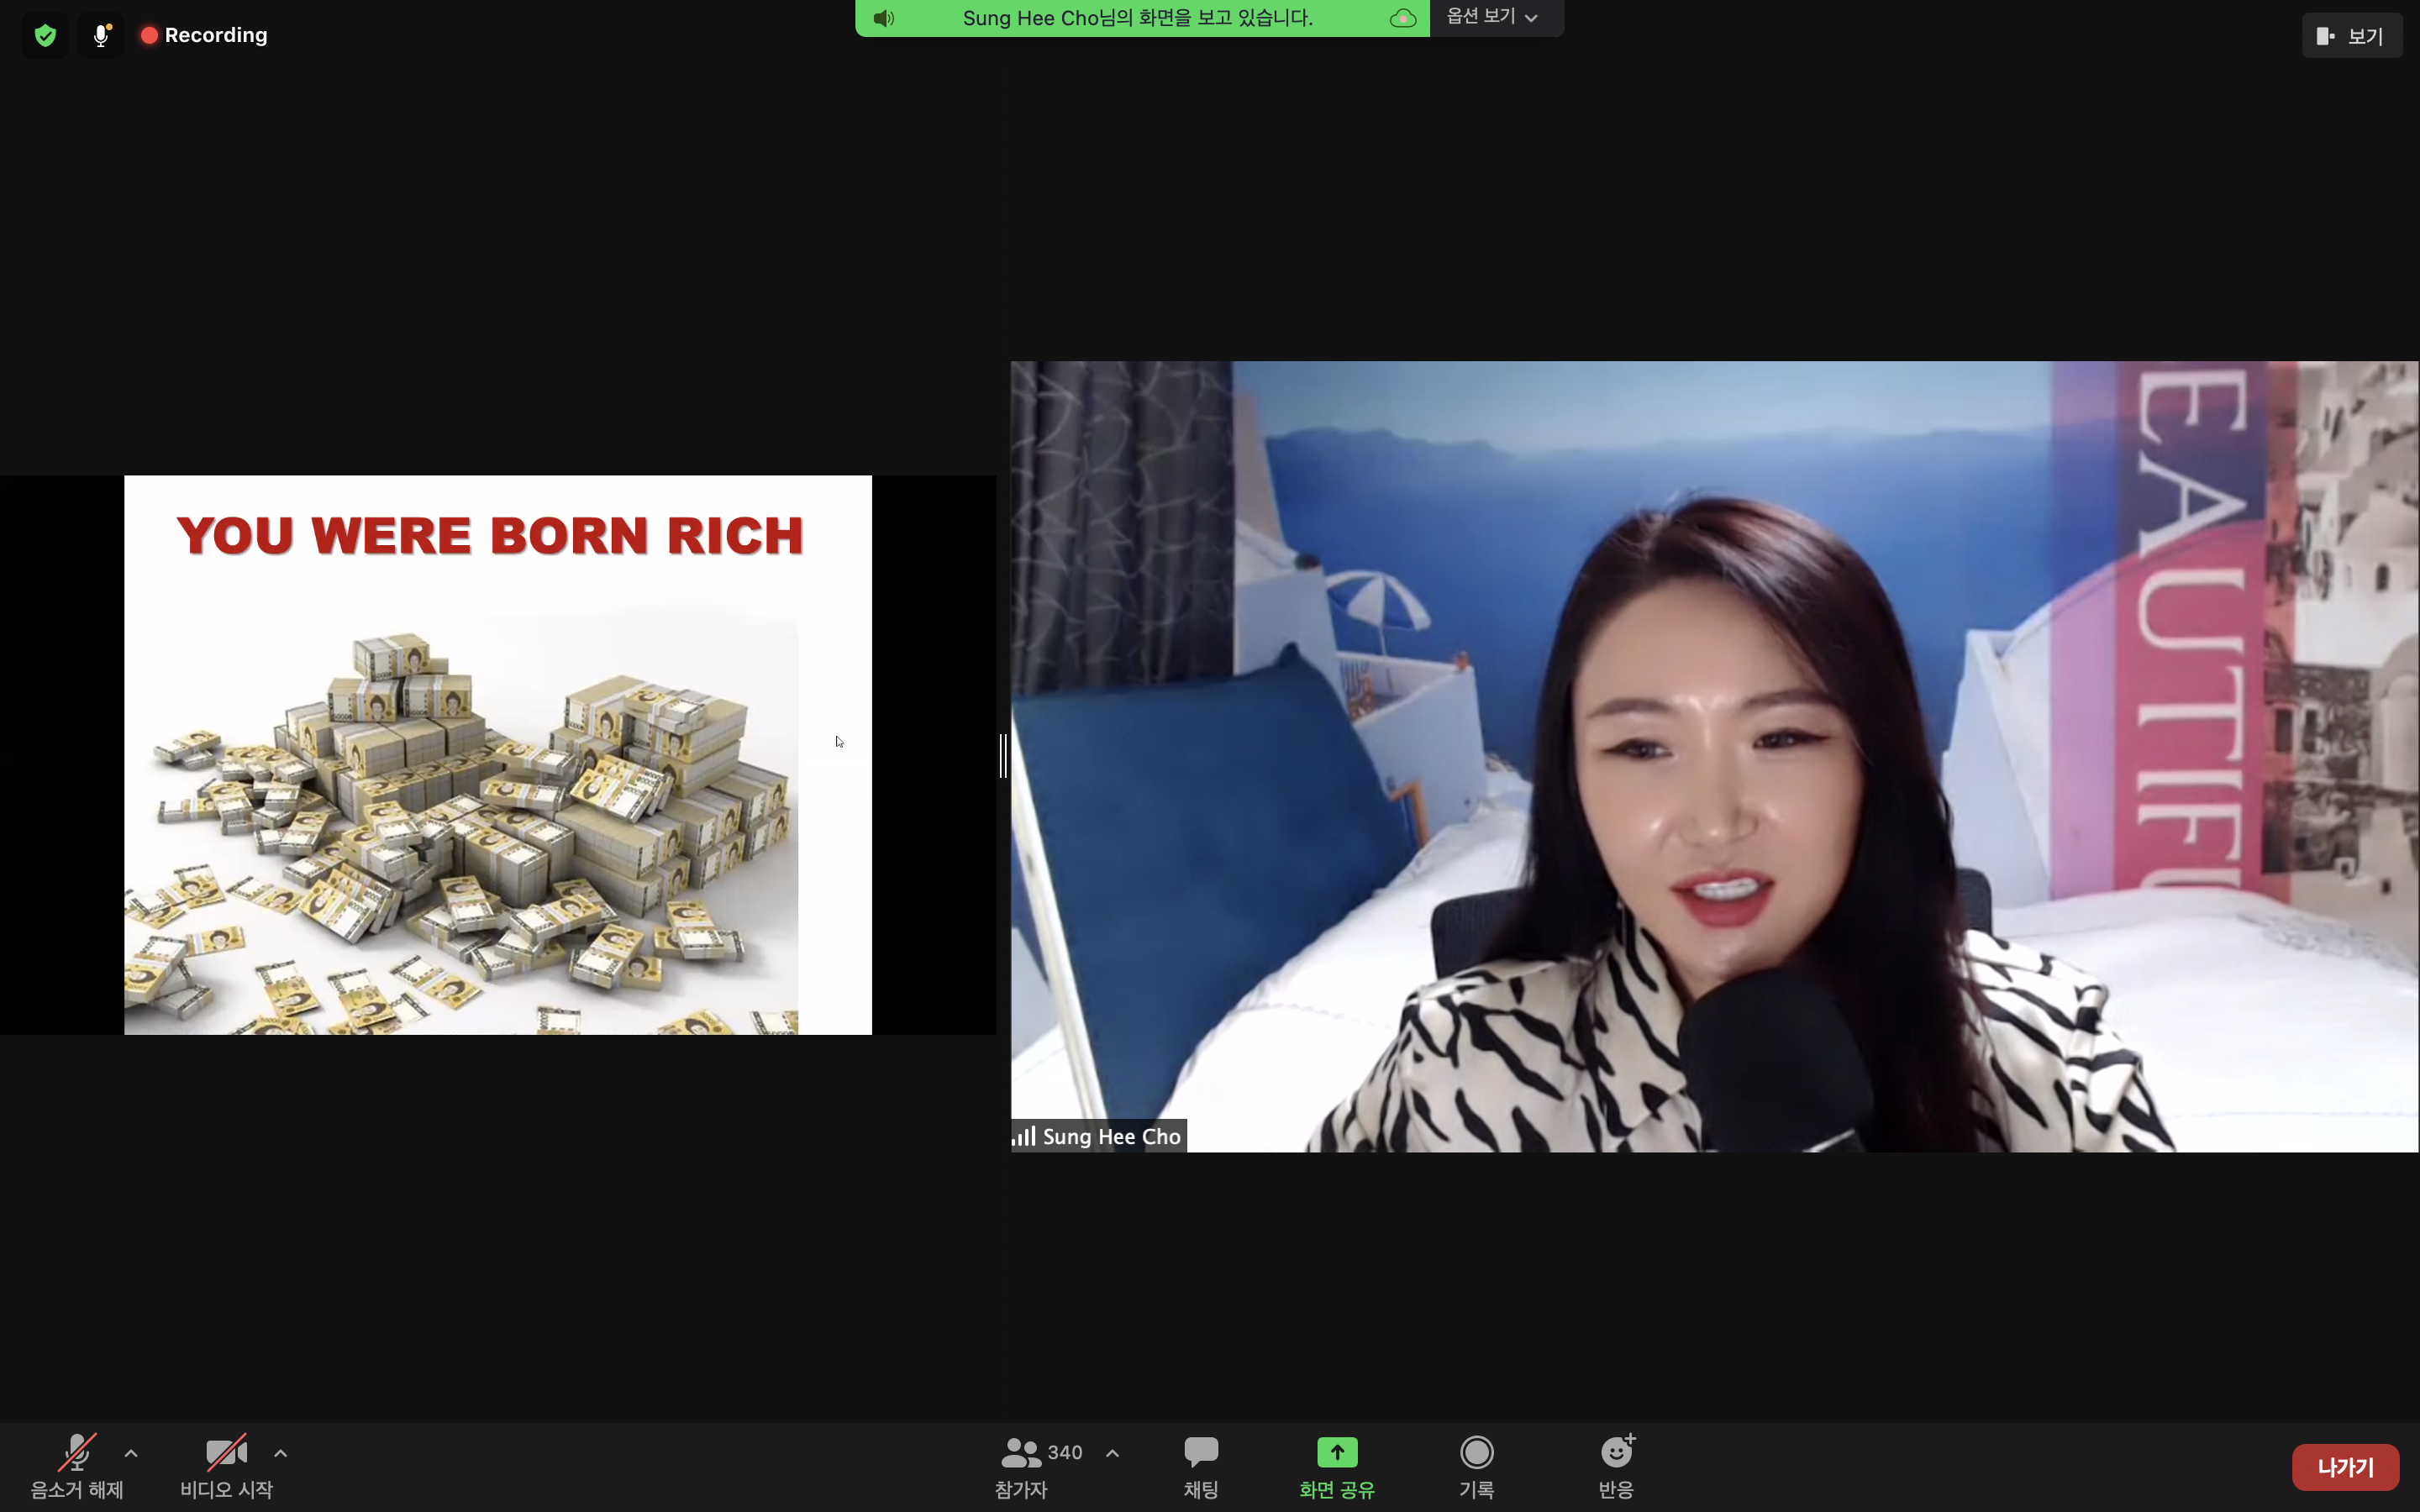The height and width of the screenshot is (1512, 2420).
Task: Click the green encryption shield icon
Action: (45, 36)
